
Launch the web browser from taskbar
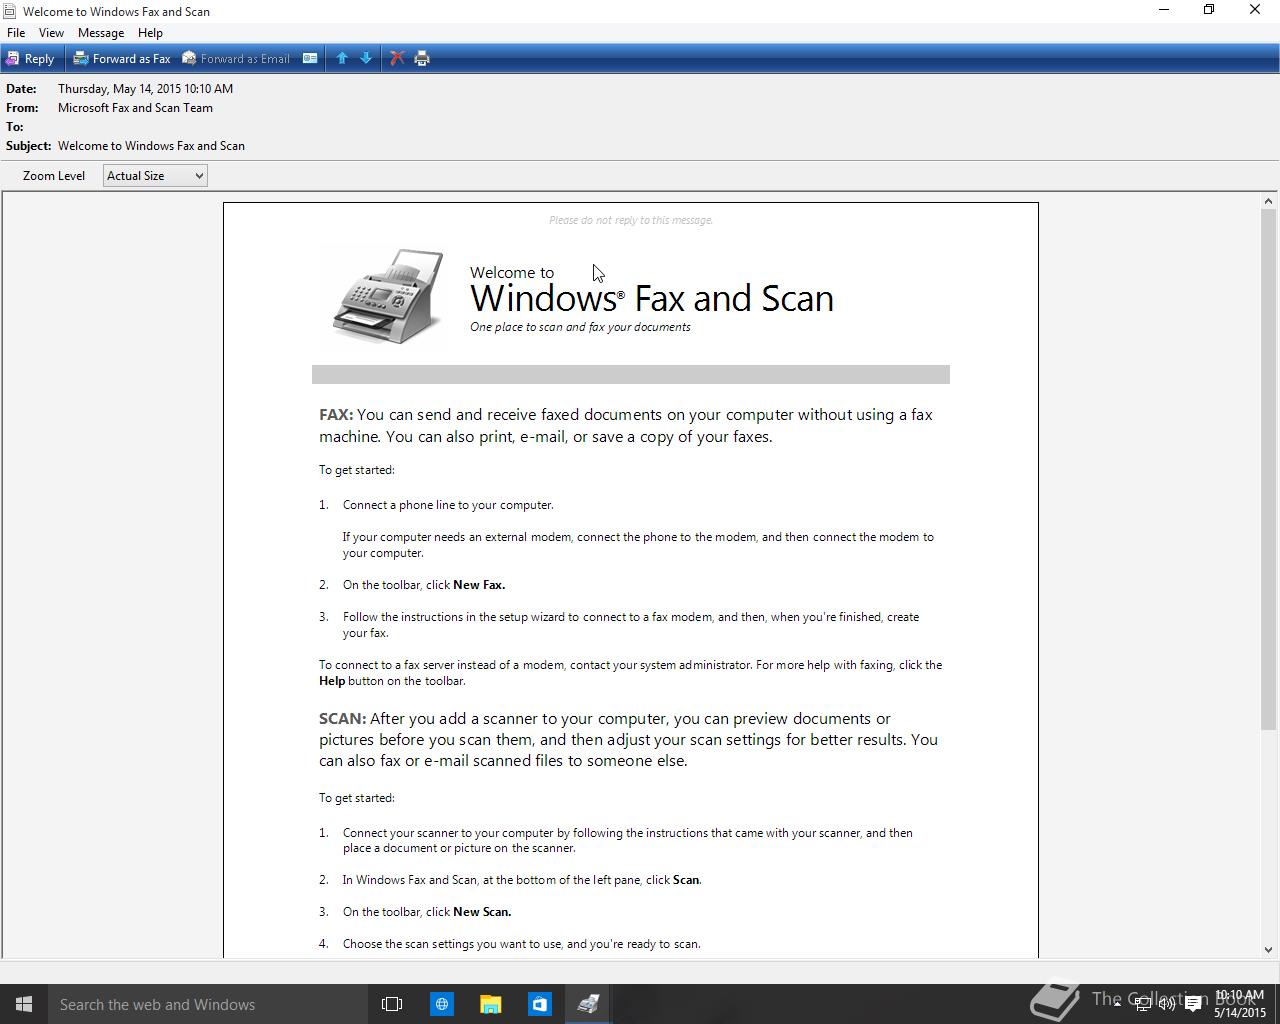[x=441, y=1004]
